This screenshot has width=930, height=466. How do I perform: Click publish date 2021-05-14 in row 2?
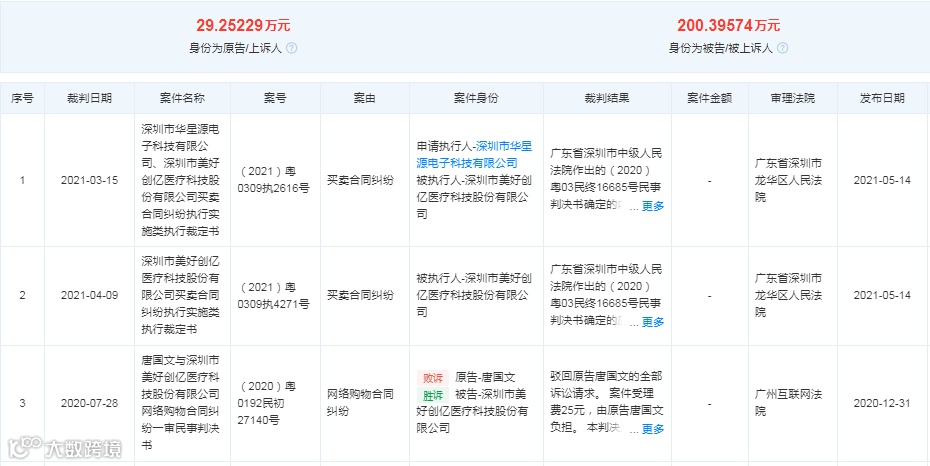(882, 296)
